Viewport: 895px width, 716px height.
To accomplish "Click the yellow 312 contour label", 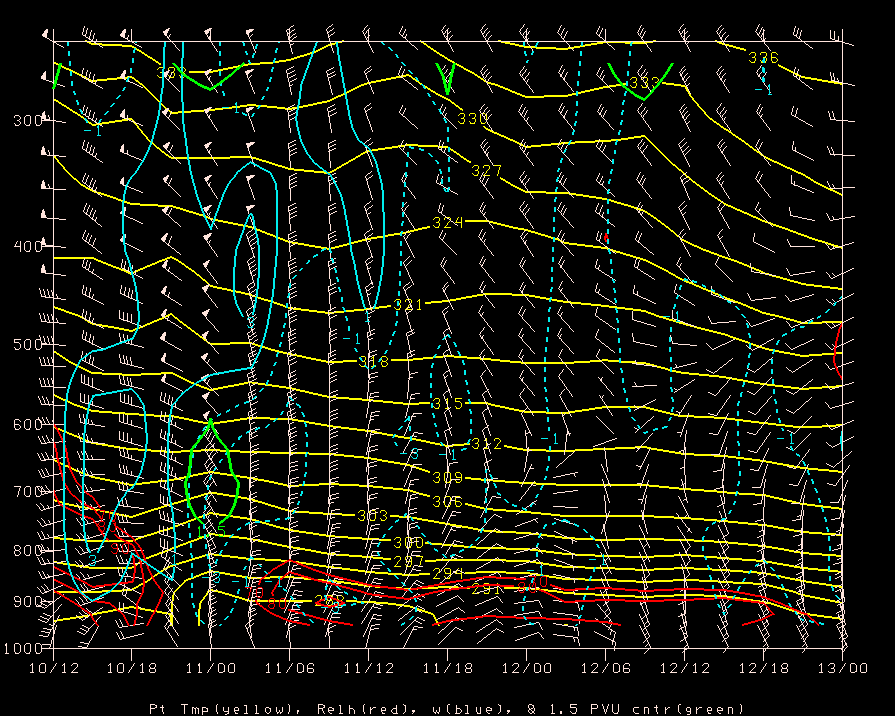I will (x=486, y=444).
